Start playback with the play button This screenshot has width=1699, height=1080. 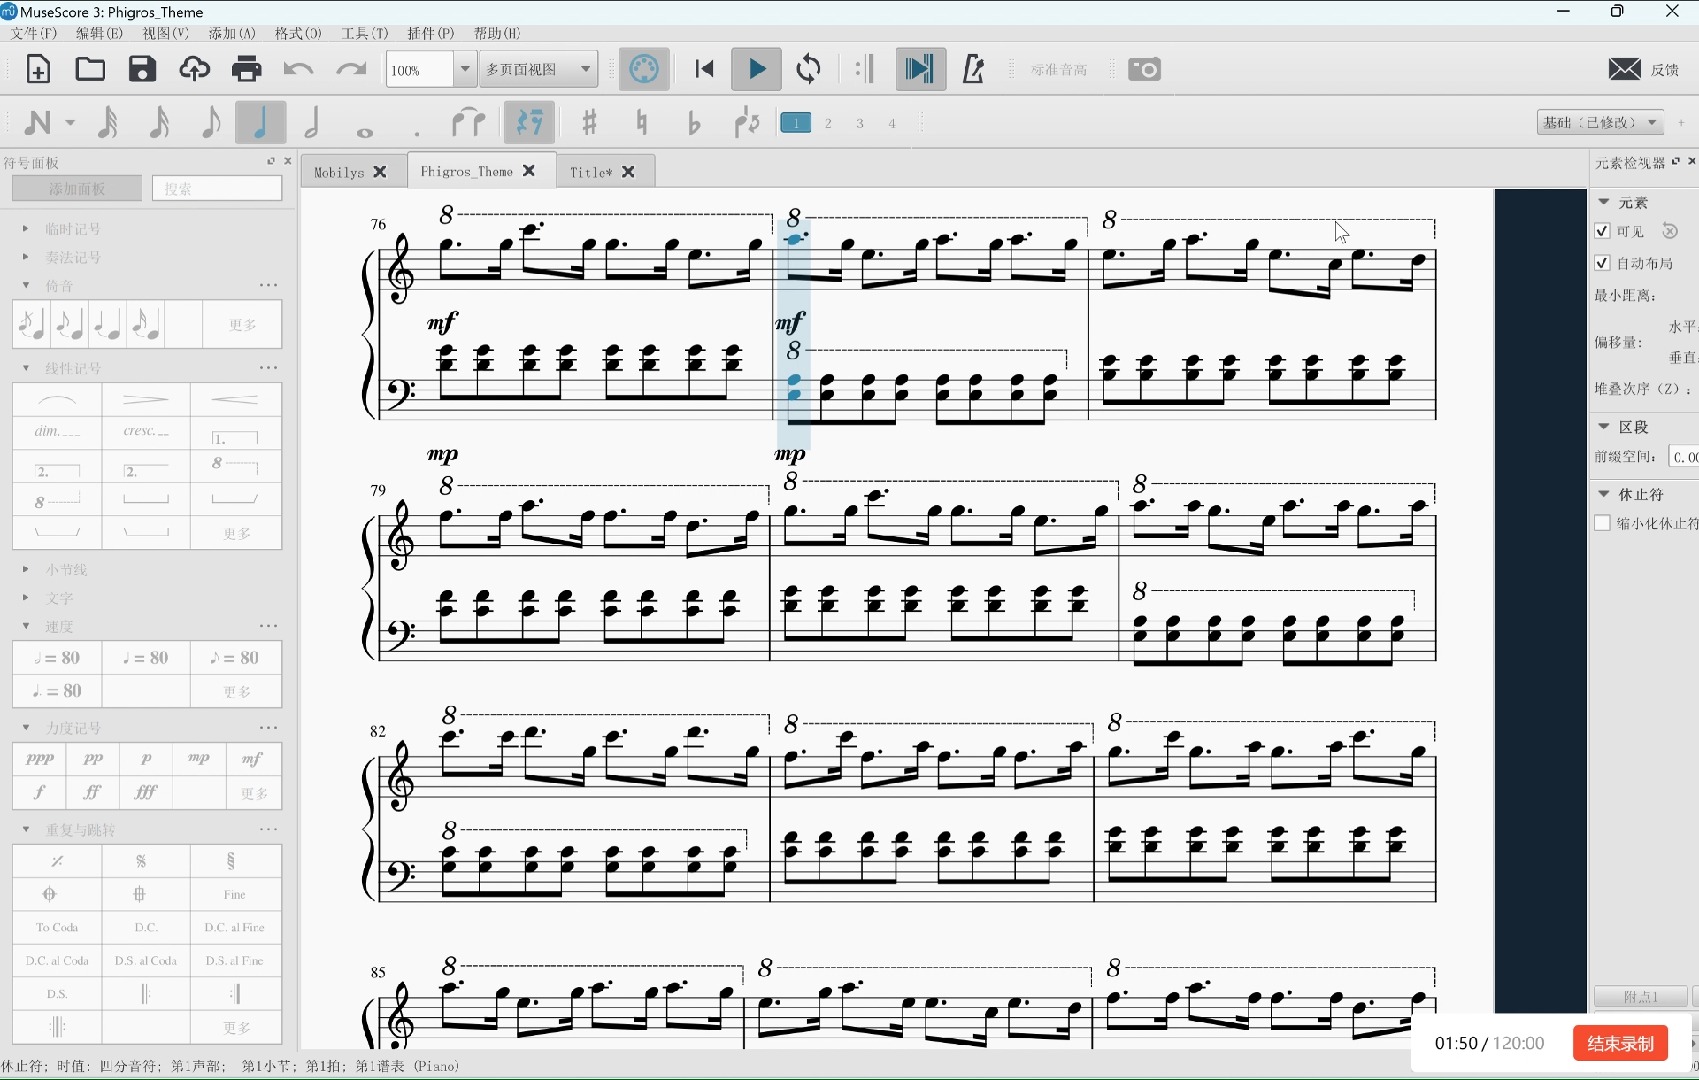click(x=756, y=69)
